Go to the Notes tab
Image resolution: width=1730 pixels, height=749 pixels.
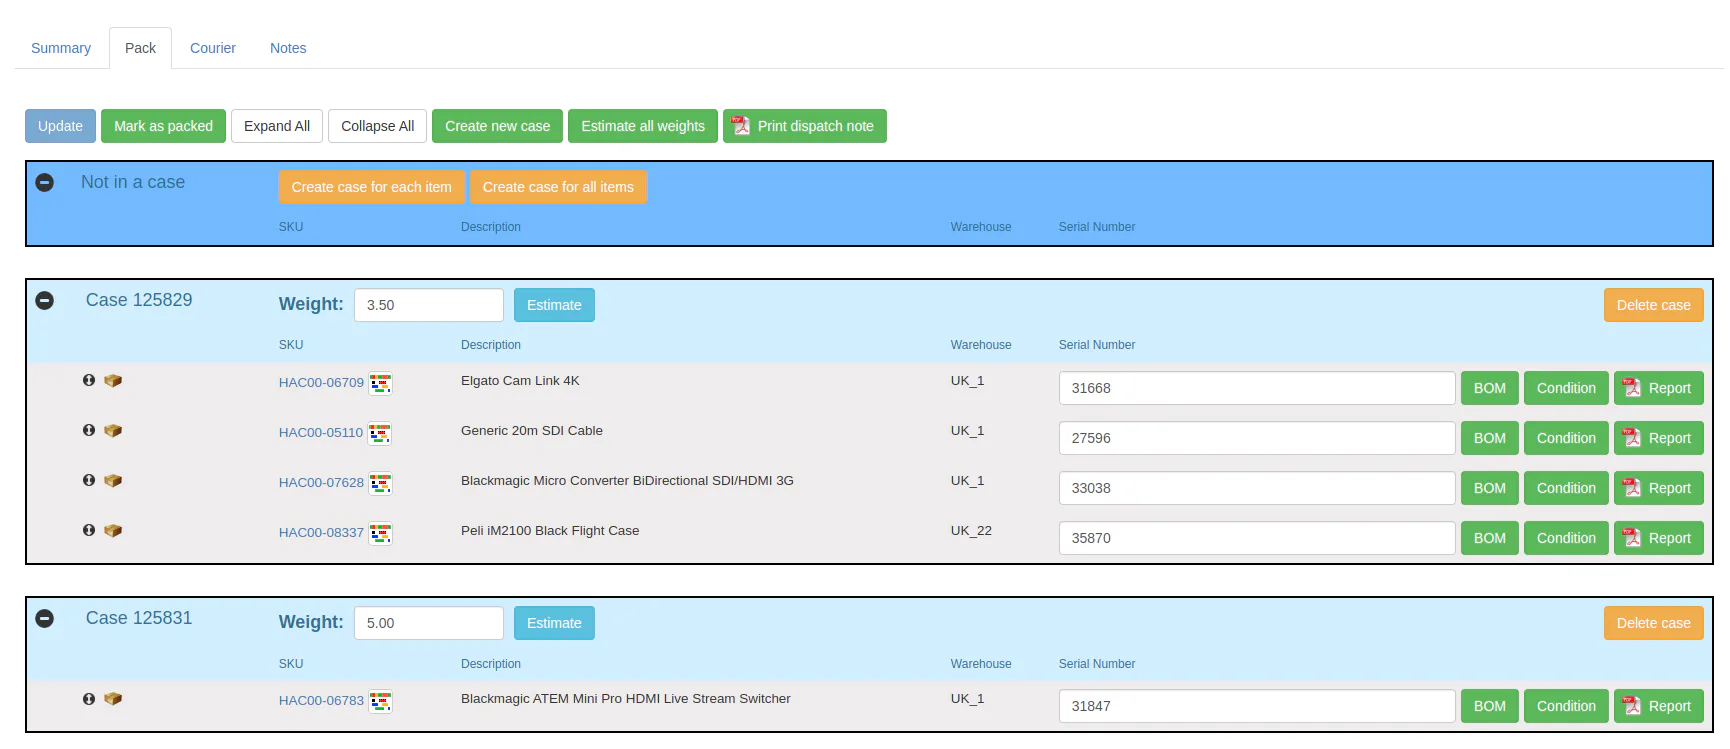(288, 48)
